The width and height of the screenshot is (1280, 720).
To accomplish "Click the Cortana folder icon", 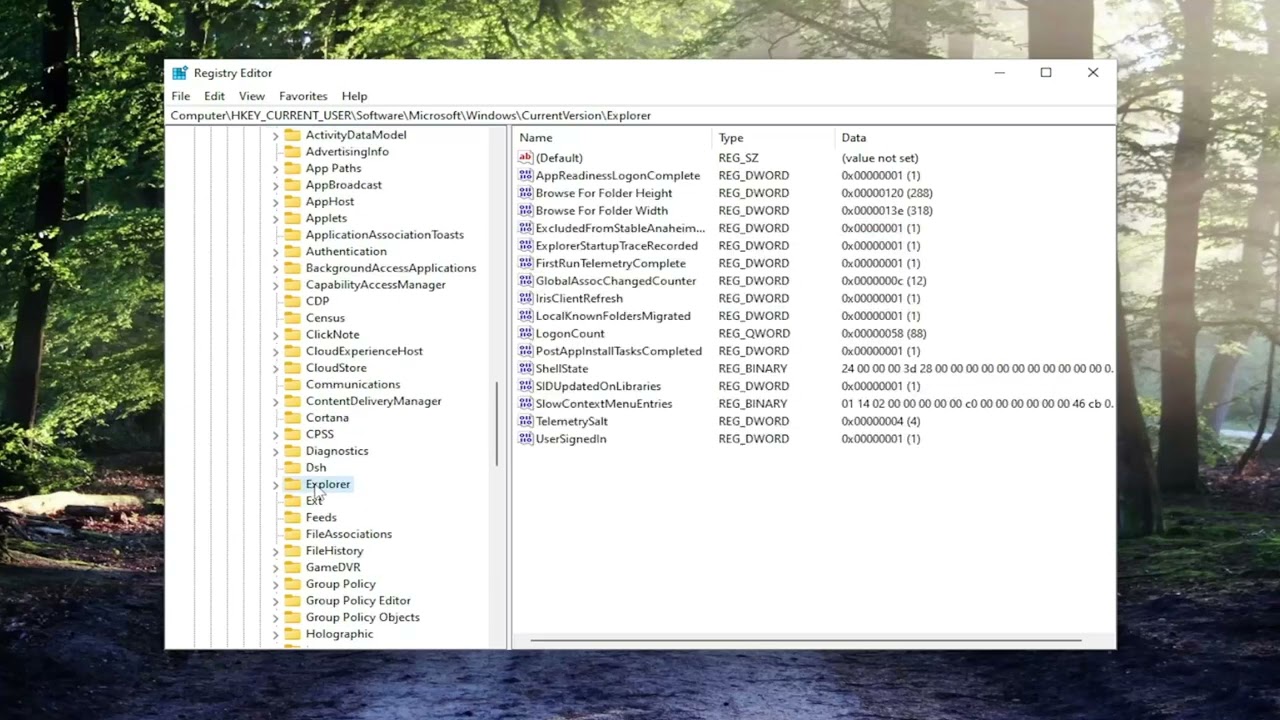I will pyautogui.click(x=292, y=417).
